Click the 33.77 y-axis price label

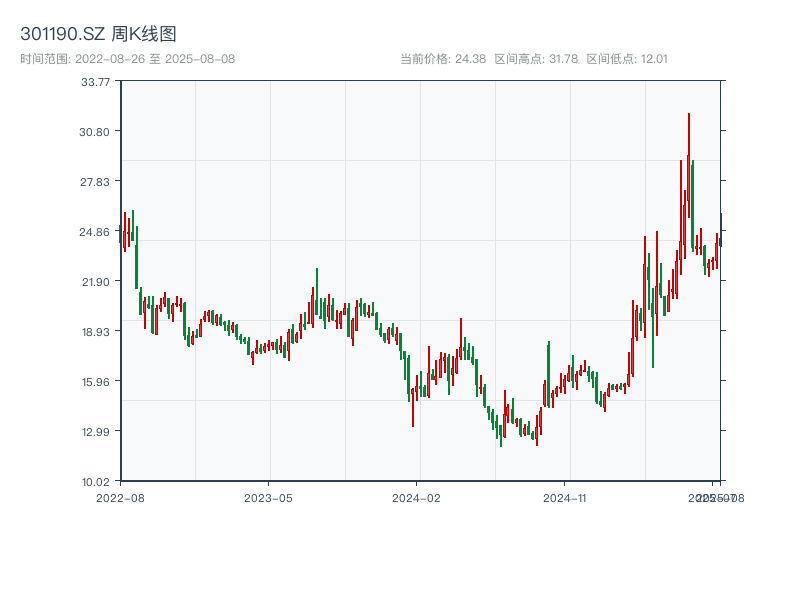95,82
